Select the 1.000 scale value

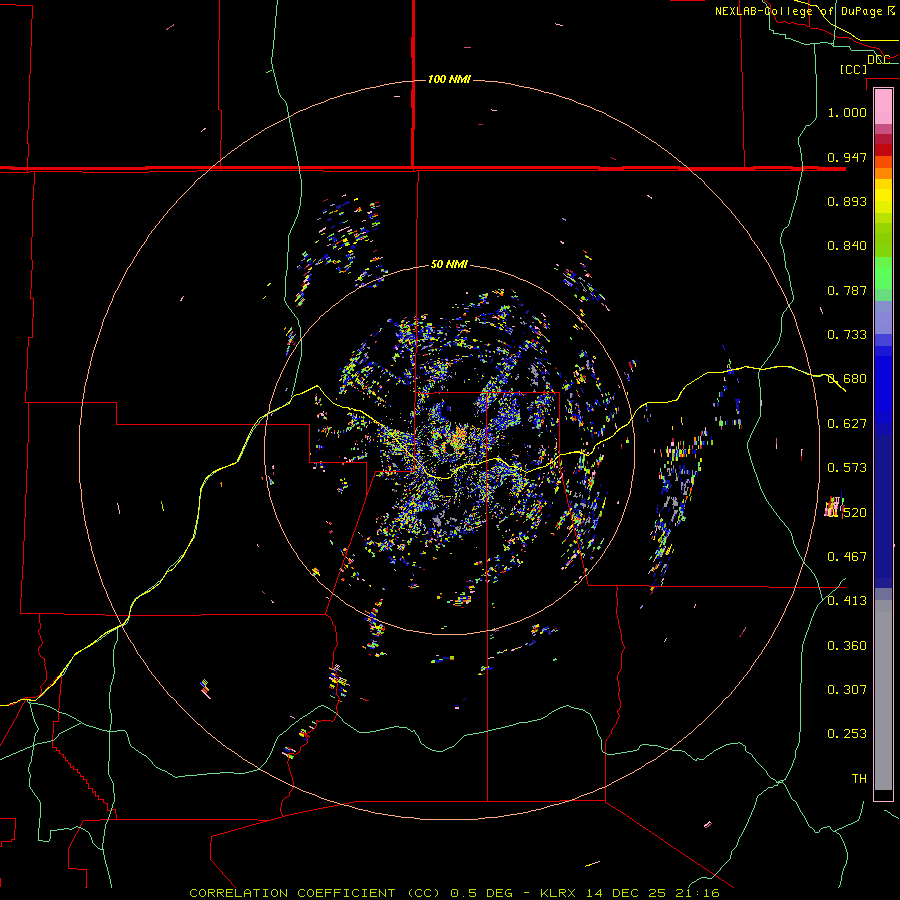(x=847, y=112)
